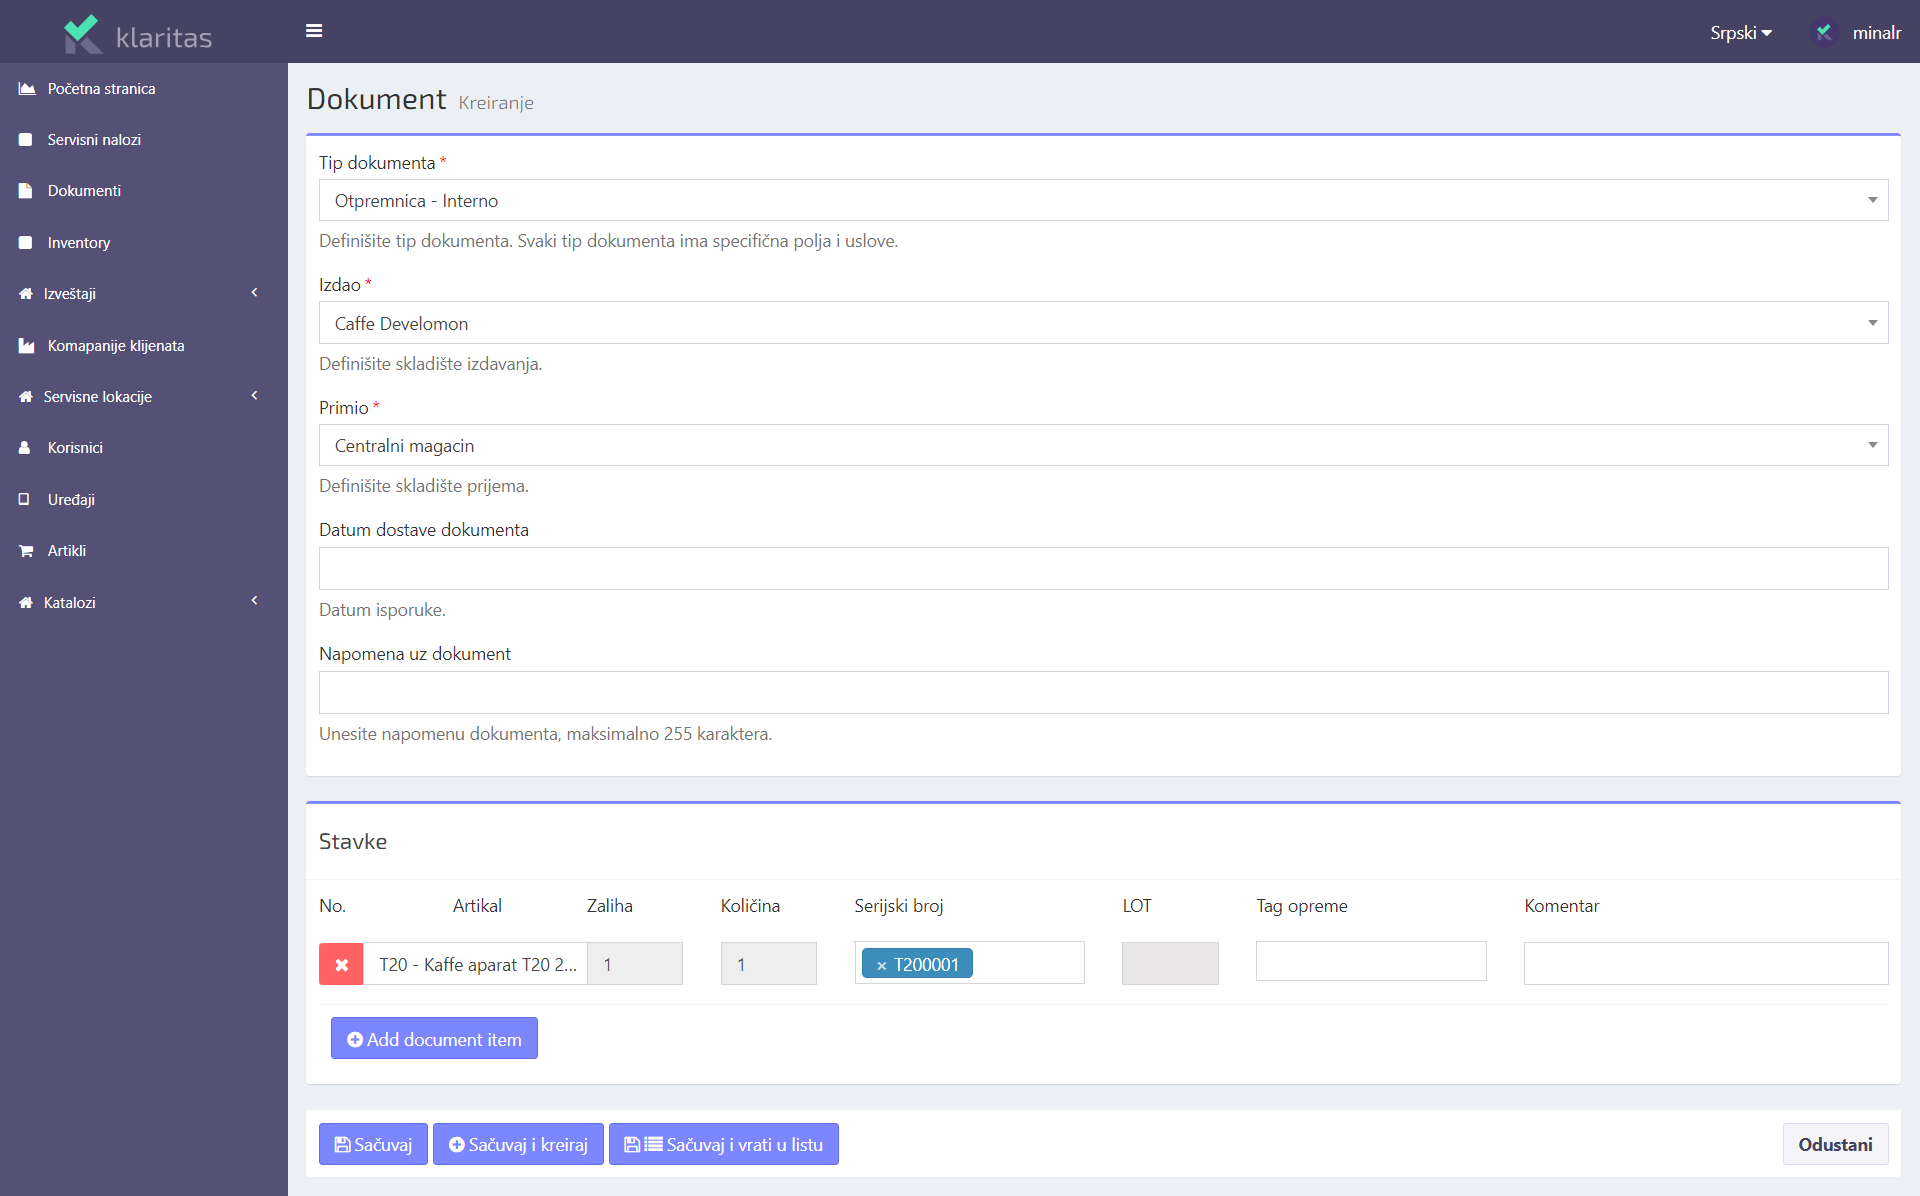Open the Tip dokumenta dropdown
This screenshot has width=1920, height=1196.
pos(1103,200)
